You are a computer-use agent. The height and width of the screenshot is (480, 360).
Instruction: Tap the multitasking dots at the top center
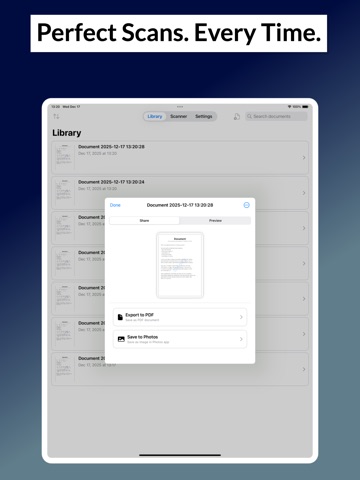180,107
